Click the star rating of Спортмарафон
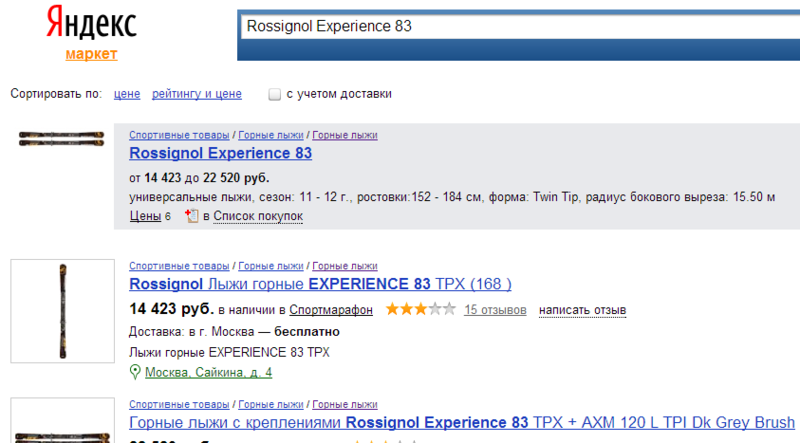The width and height of the screenshot is (800, 443). pos(420,309)
